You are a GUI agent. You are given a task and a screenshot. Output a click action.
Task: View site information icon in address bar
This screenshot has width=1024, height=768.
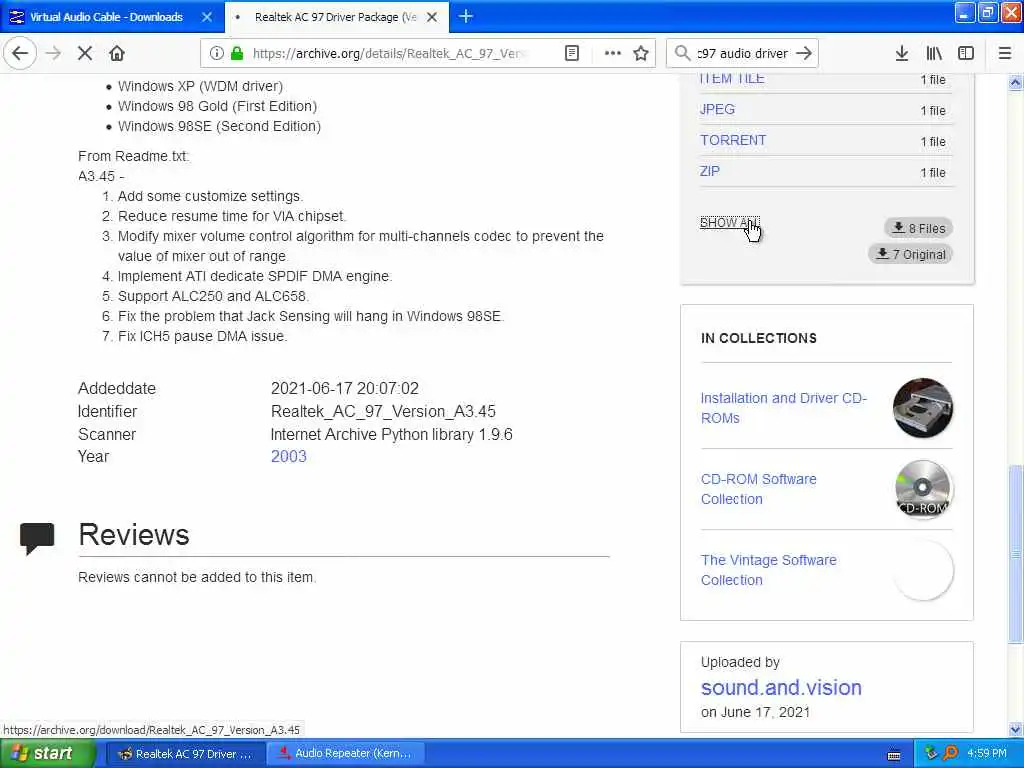coord(216,53)
